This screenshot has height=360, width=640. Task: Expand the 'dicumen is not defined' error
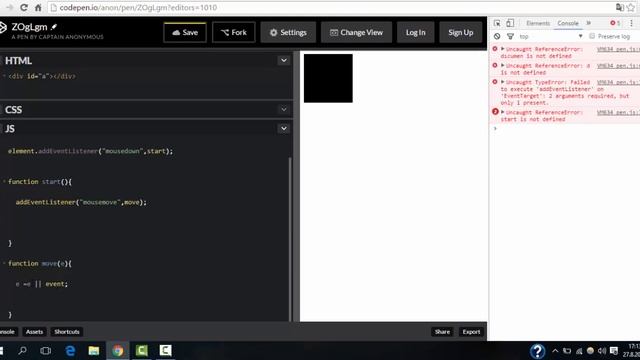point(503,49)
